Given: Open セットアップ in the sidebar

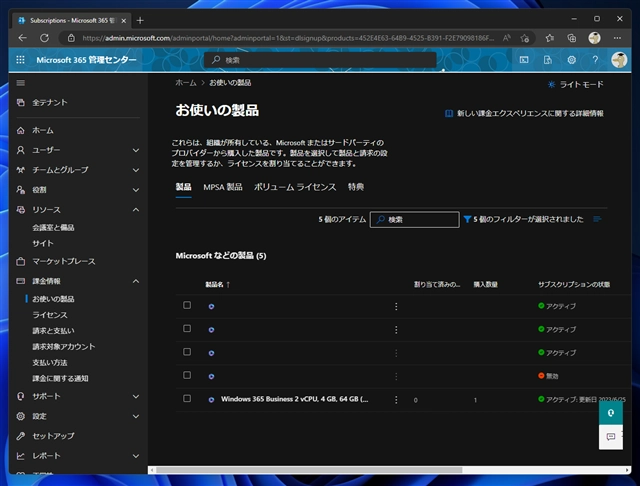Looking at the screenshot, I should [x=53, y=436].
